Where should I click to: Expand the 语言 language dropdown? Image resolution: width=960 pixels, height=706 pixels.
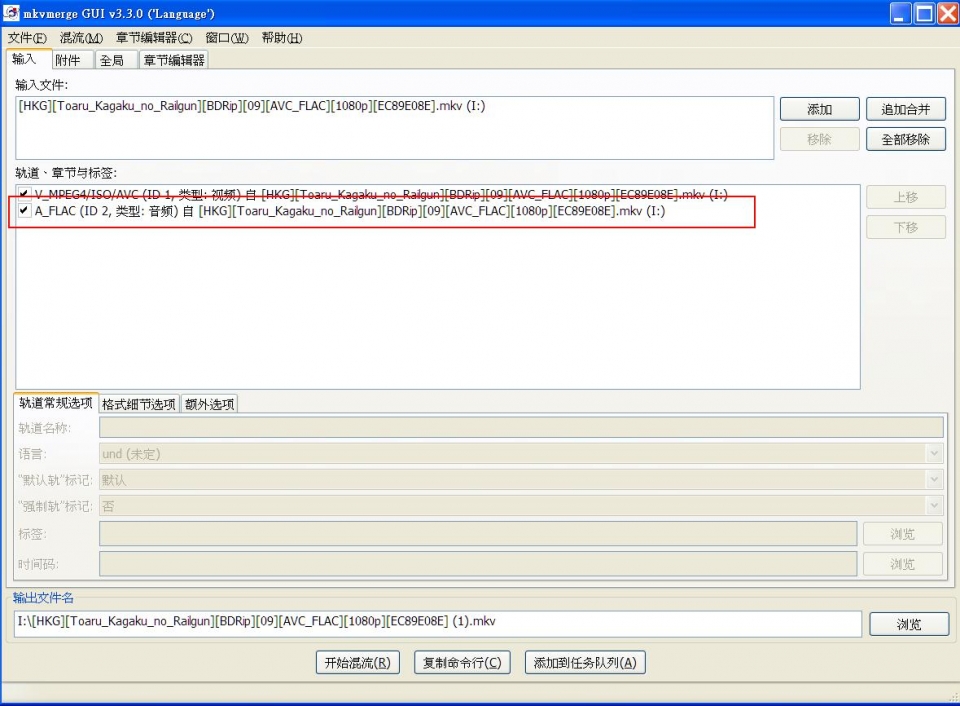(934, 454)
